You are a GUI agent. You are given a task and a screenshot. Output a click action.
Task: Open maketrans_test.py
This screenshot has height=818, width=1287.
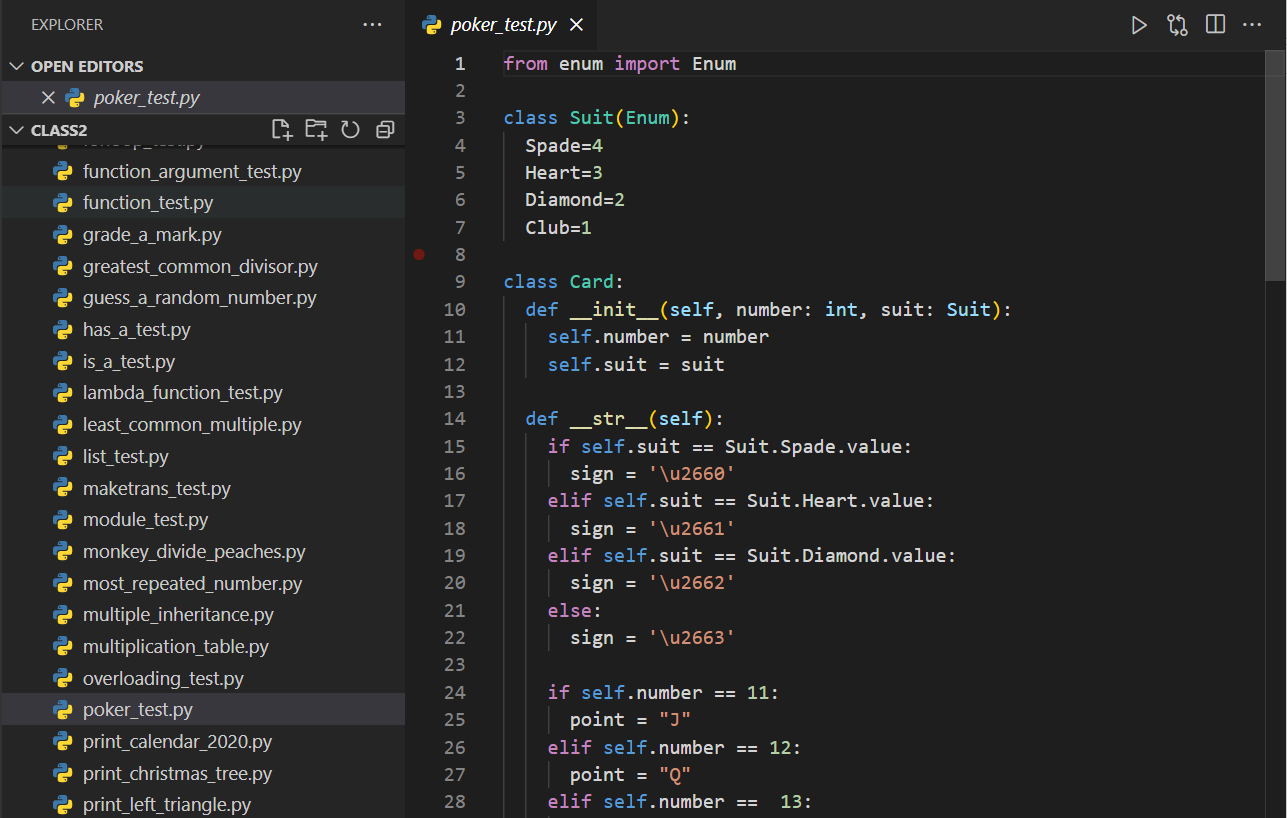[202, 489]
